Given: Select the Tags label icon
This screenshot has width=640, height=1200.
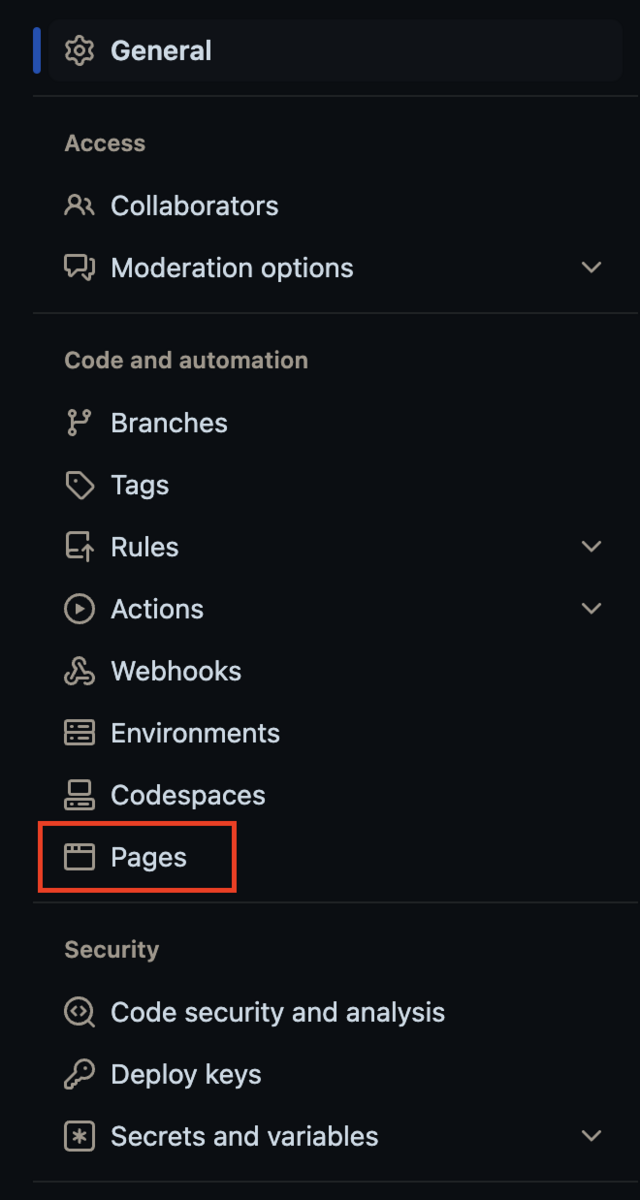Looking at the screenshot, I should pyautogui.click(x=79, y=484).
